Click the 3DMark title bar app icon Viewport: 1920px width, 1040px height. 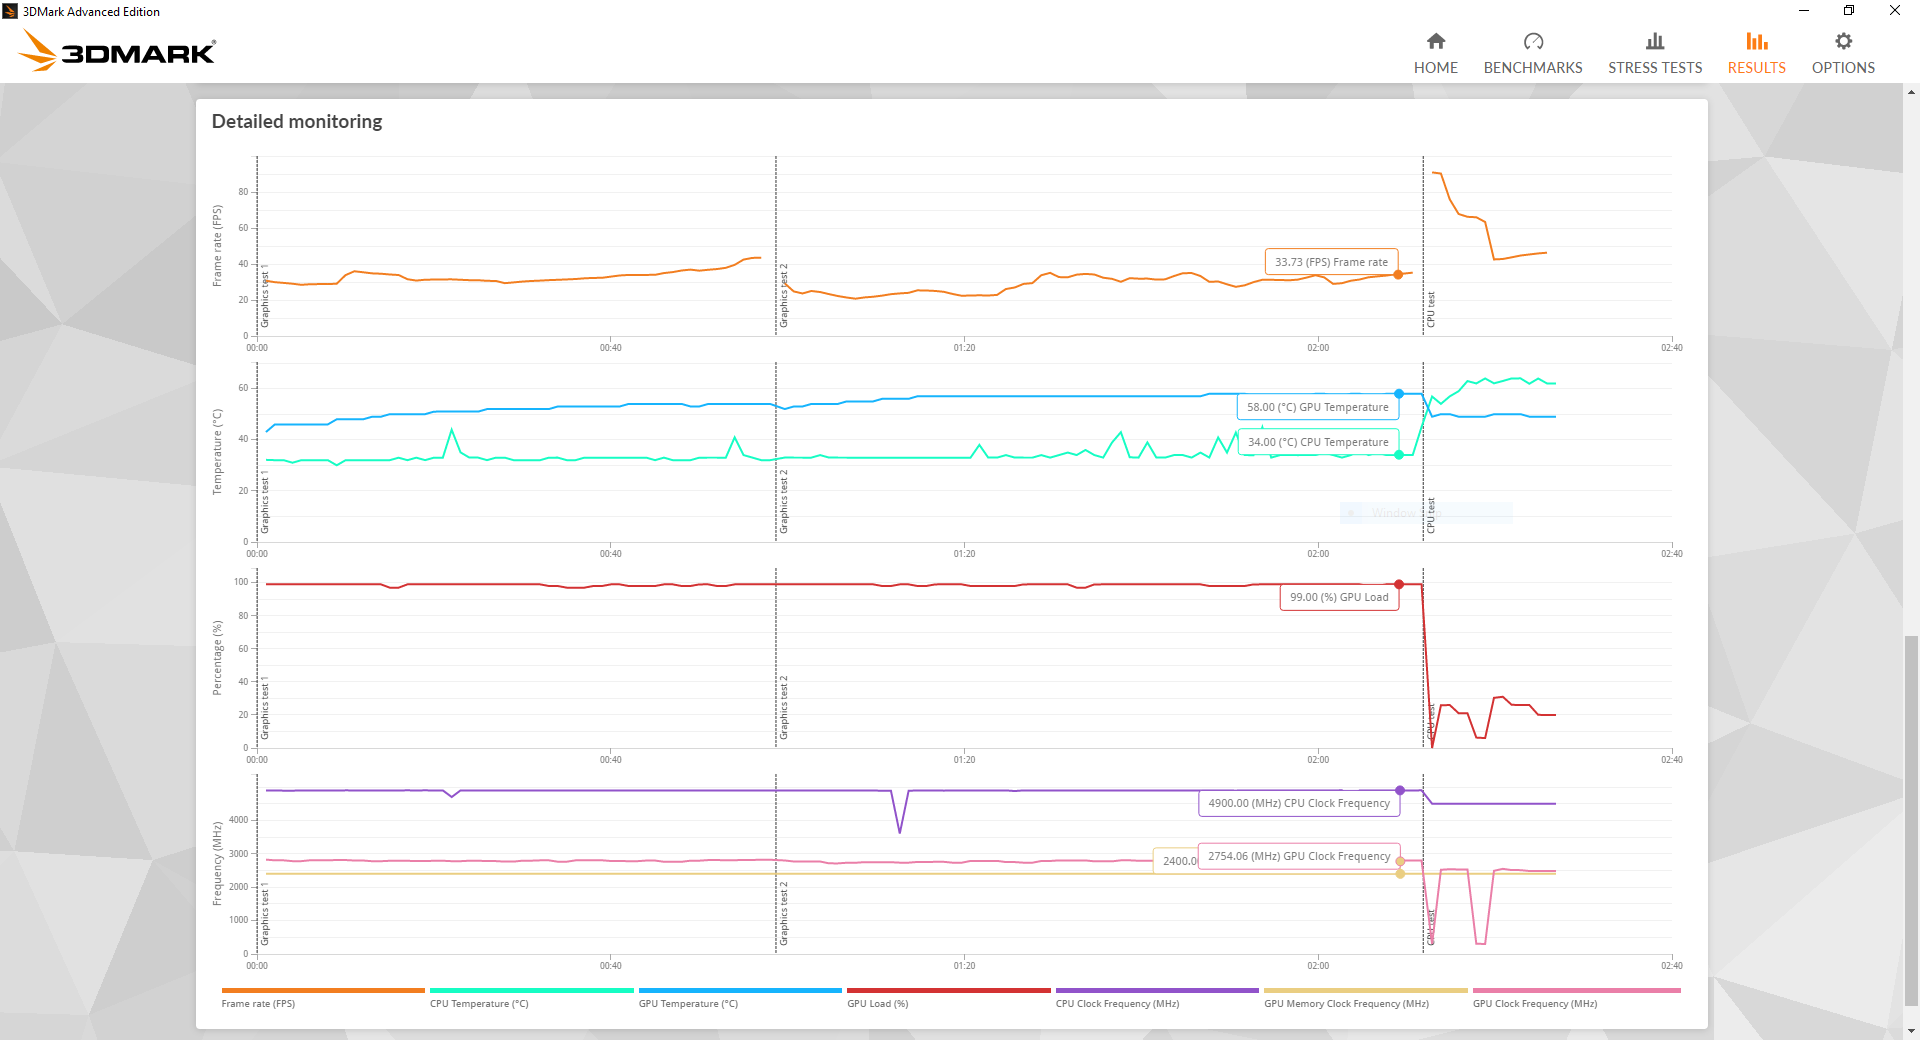click(10, 11)
